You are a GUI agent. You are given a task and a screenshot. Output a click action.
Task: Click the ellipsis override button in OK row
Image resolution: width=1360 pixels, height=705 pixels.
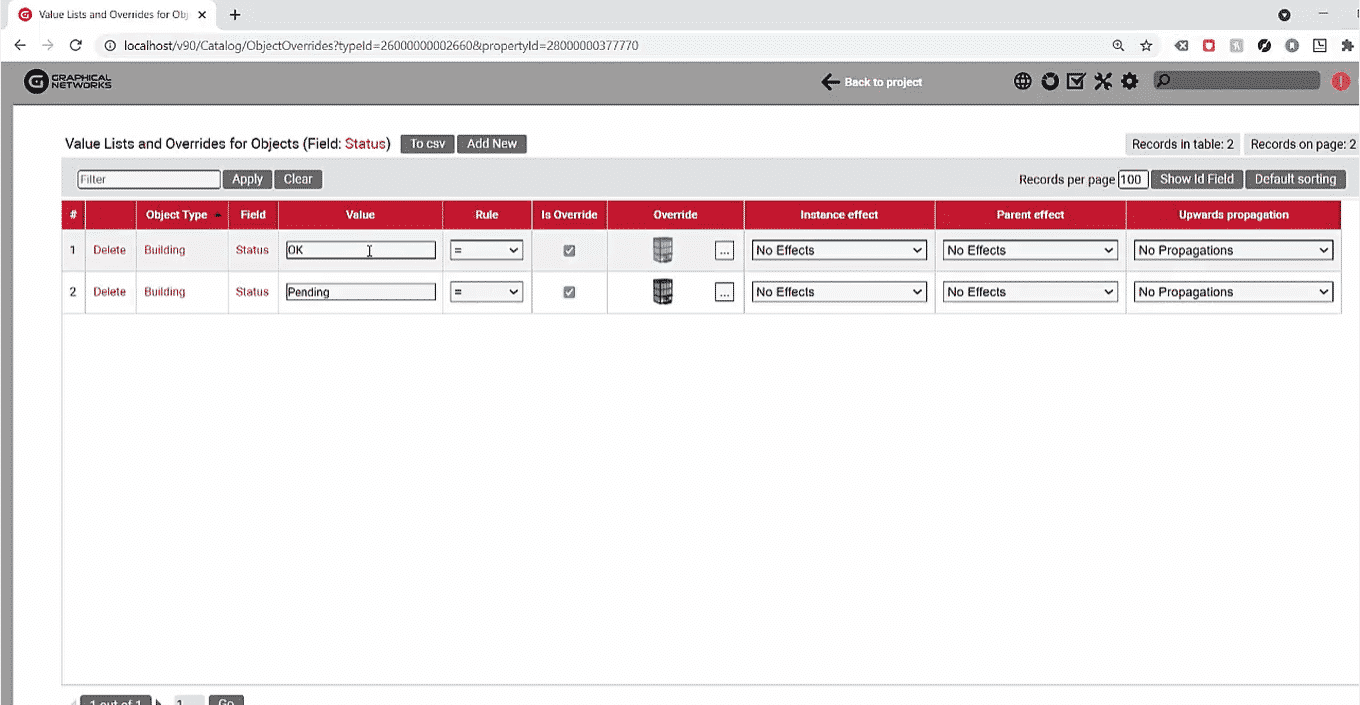(x=725, y=251)
